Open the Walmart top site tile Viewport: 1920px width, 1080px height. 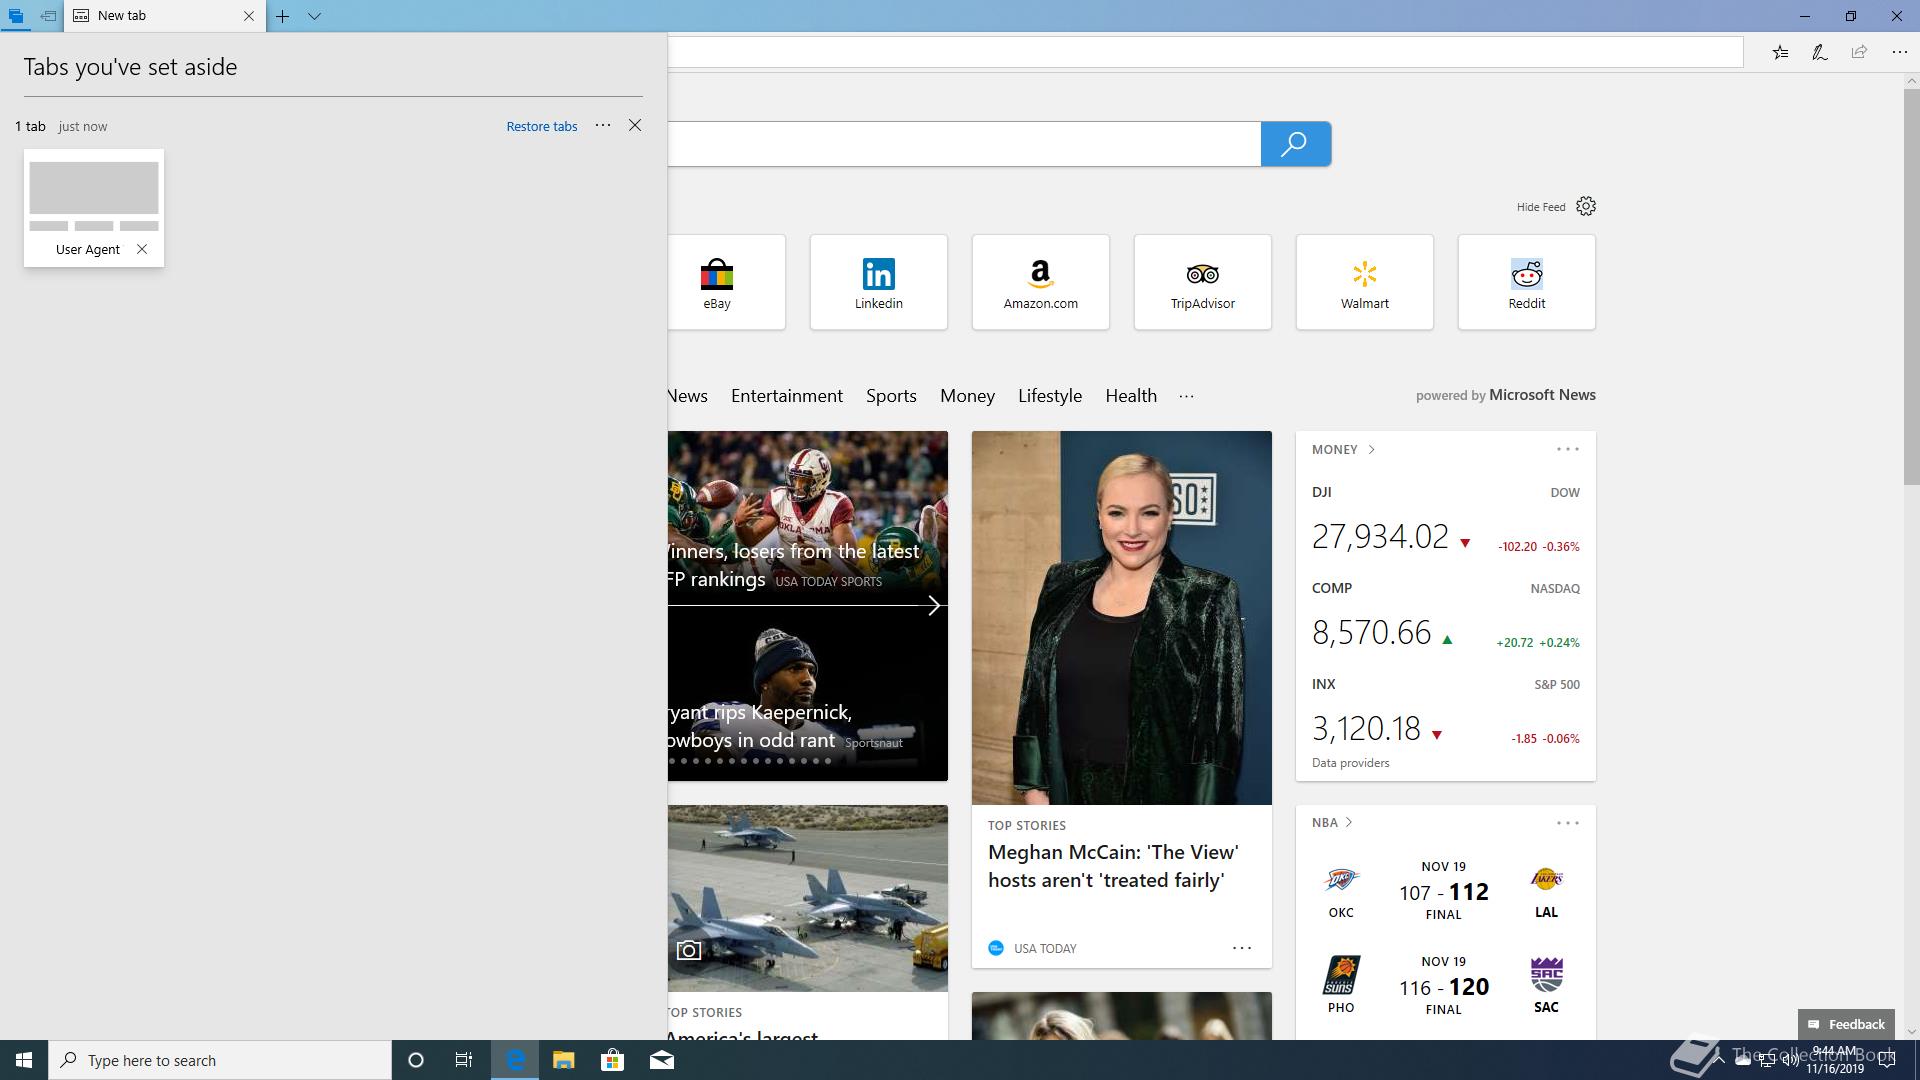click(x=1365, y=282)
